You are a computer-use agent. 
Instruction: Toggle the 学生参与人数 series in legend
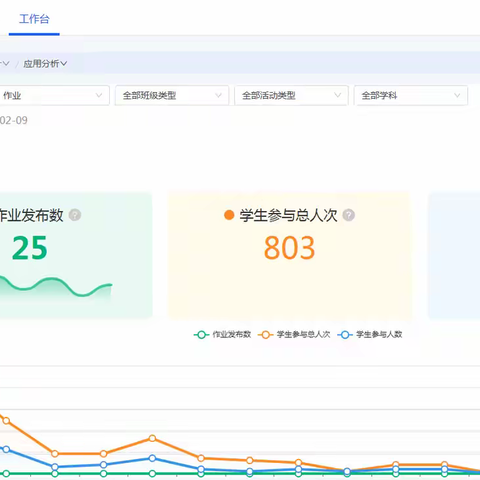pyautogui.click(x=370, y=334)
